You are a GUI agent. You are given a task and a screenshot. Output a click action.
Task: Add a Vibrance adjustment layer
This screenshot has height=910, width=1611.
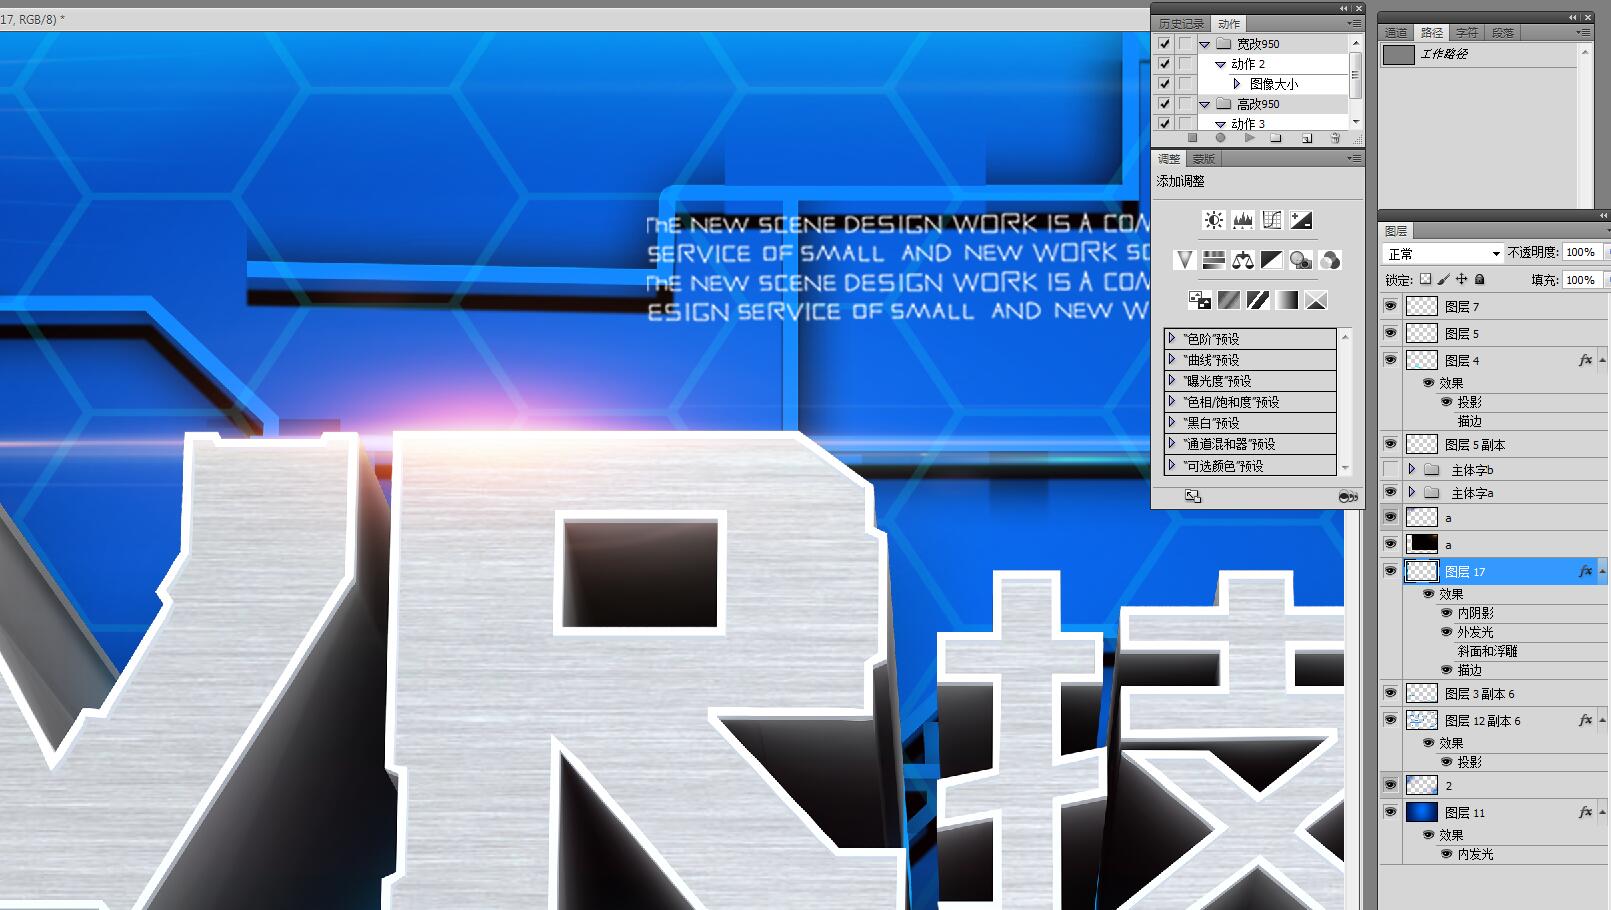pos(1185,260)
